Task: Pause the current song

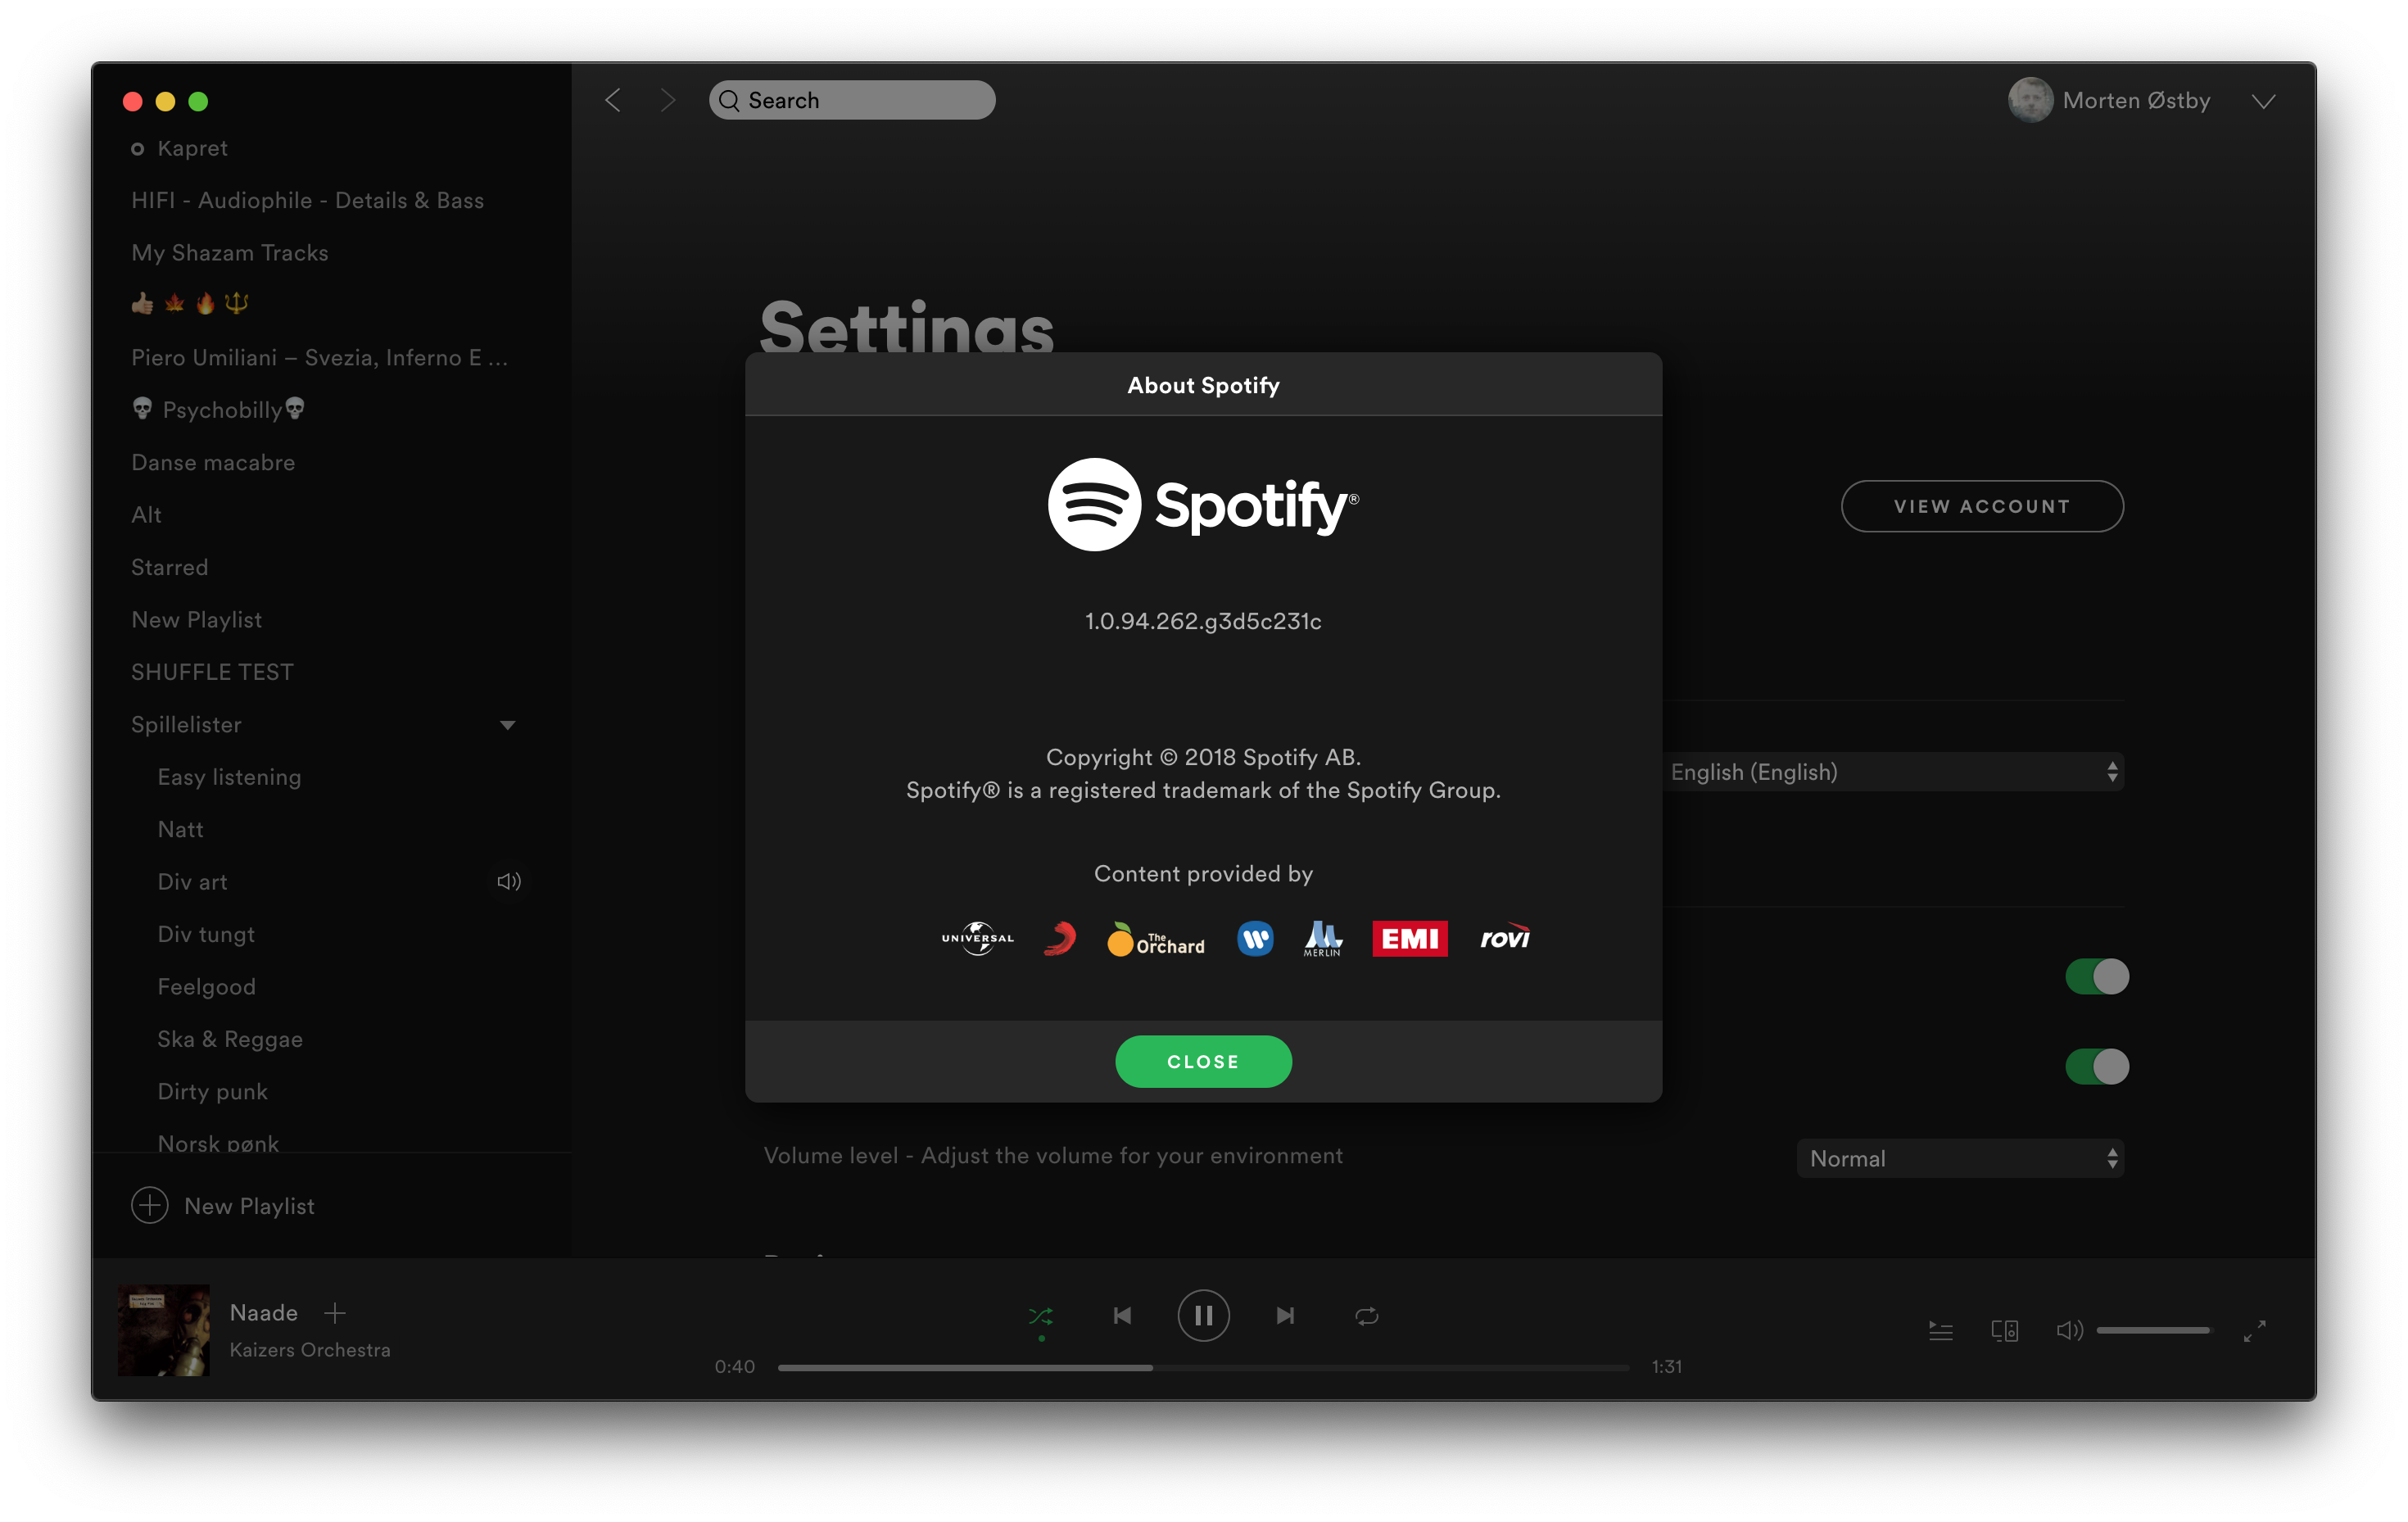Action: point(1203,1316)
